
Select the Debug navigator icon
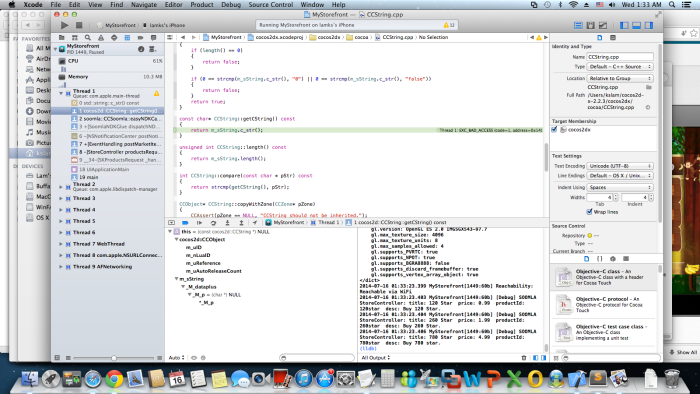tap(127, 37)
